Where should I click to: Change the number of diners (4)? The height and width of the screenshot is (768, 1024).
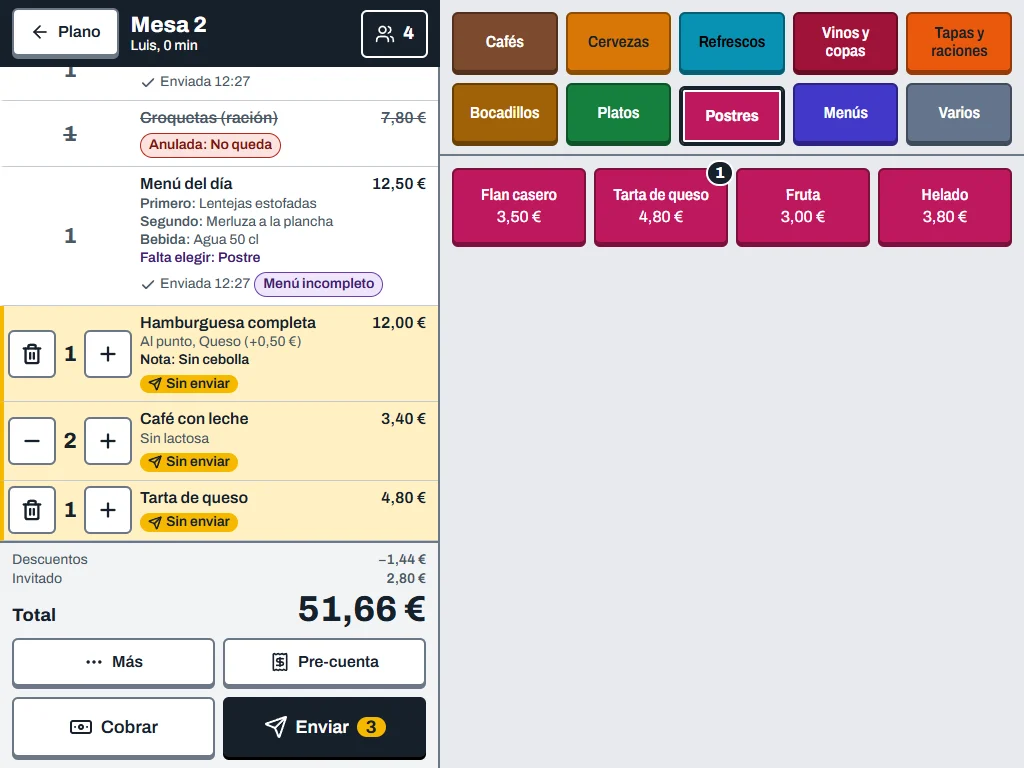tap(394, 33)
